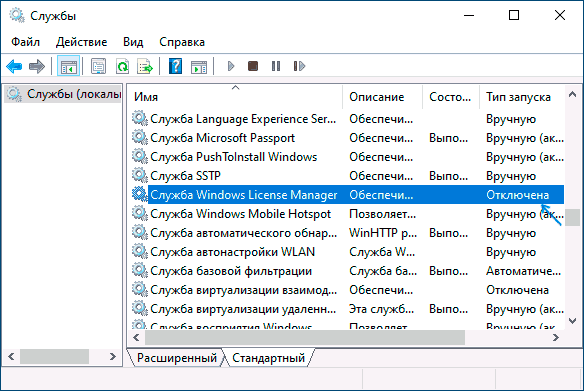Click services list horizontal scroll right arrow
The height and width of the screenshot is (391, 584).
pos(556,337)
